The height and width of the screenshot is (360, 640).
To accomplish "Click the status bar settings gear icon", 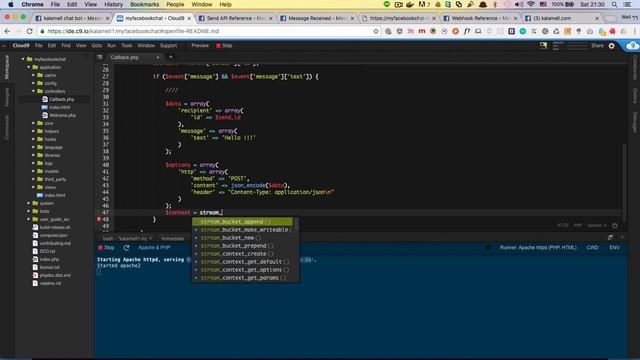I will click(x=615, y=225).
